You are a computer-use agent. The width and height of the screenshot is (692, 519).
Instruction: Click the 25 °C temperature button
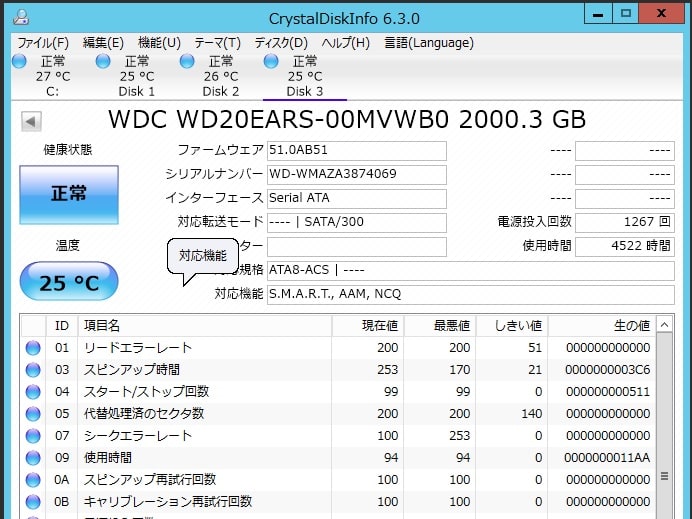[x=69, y=282]
